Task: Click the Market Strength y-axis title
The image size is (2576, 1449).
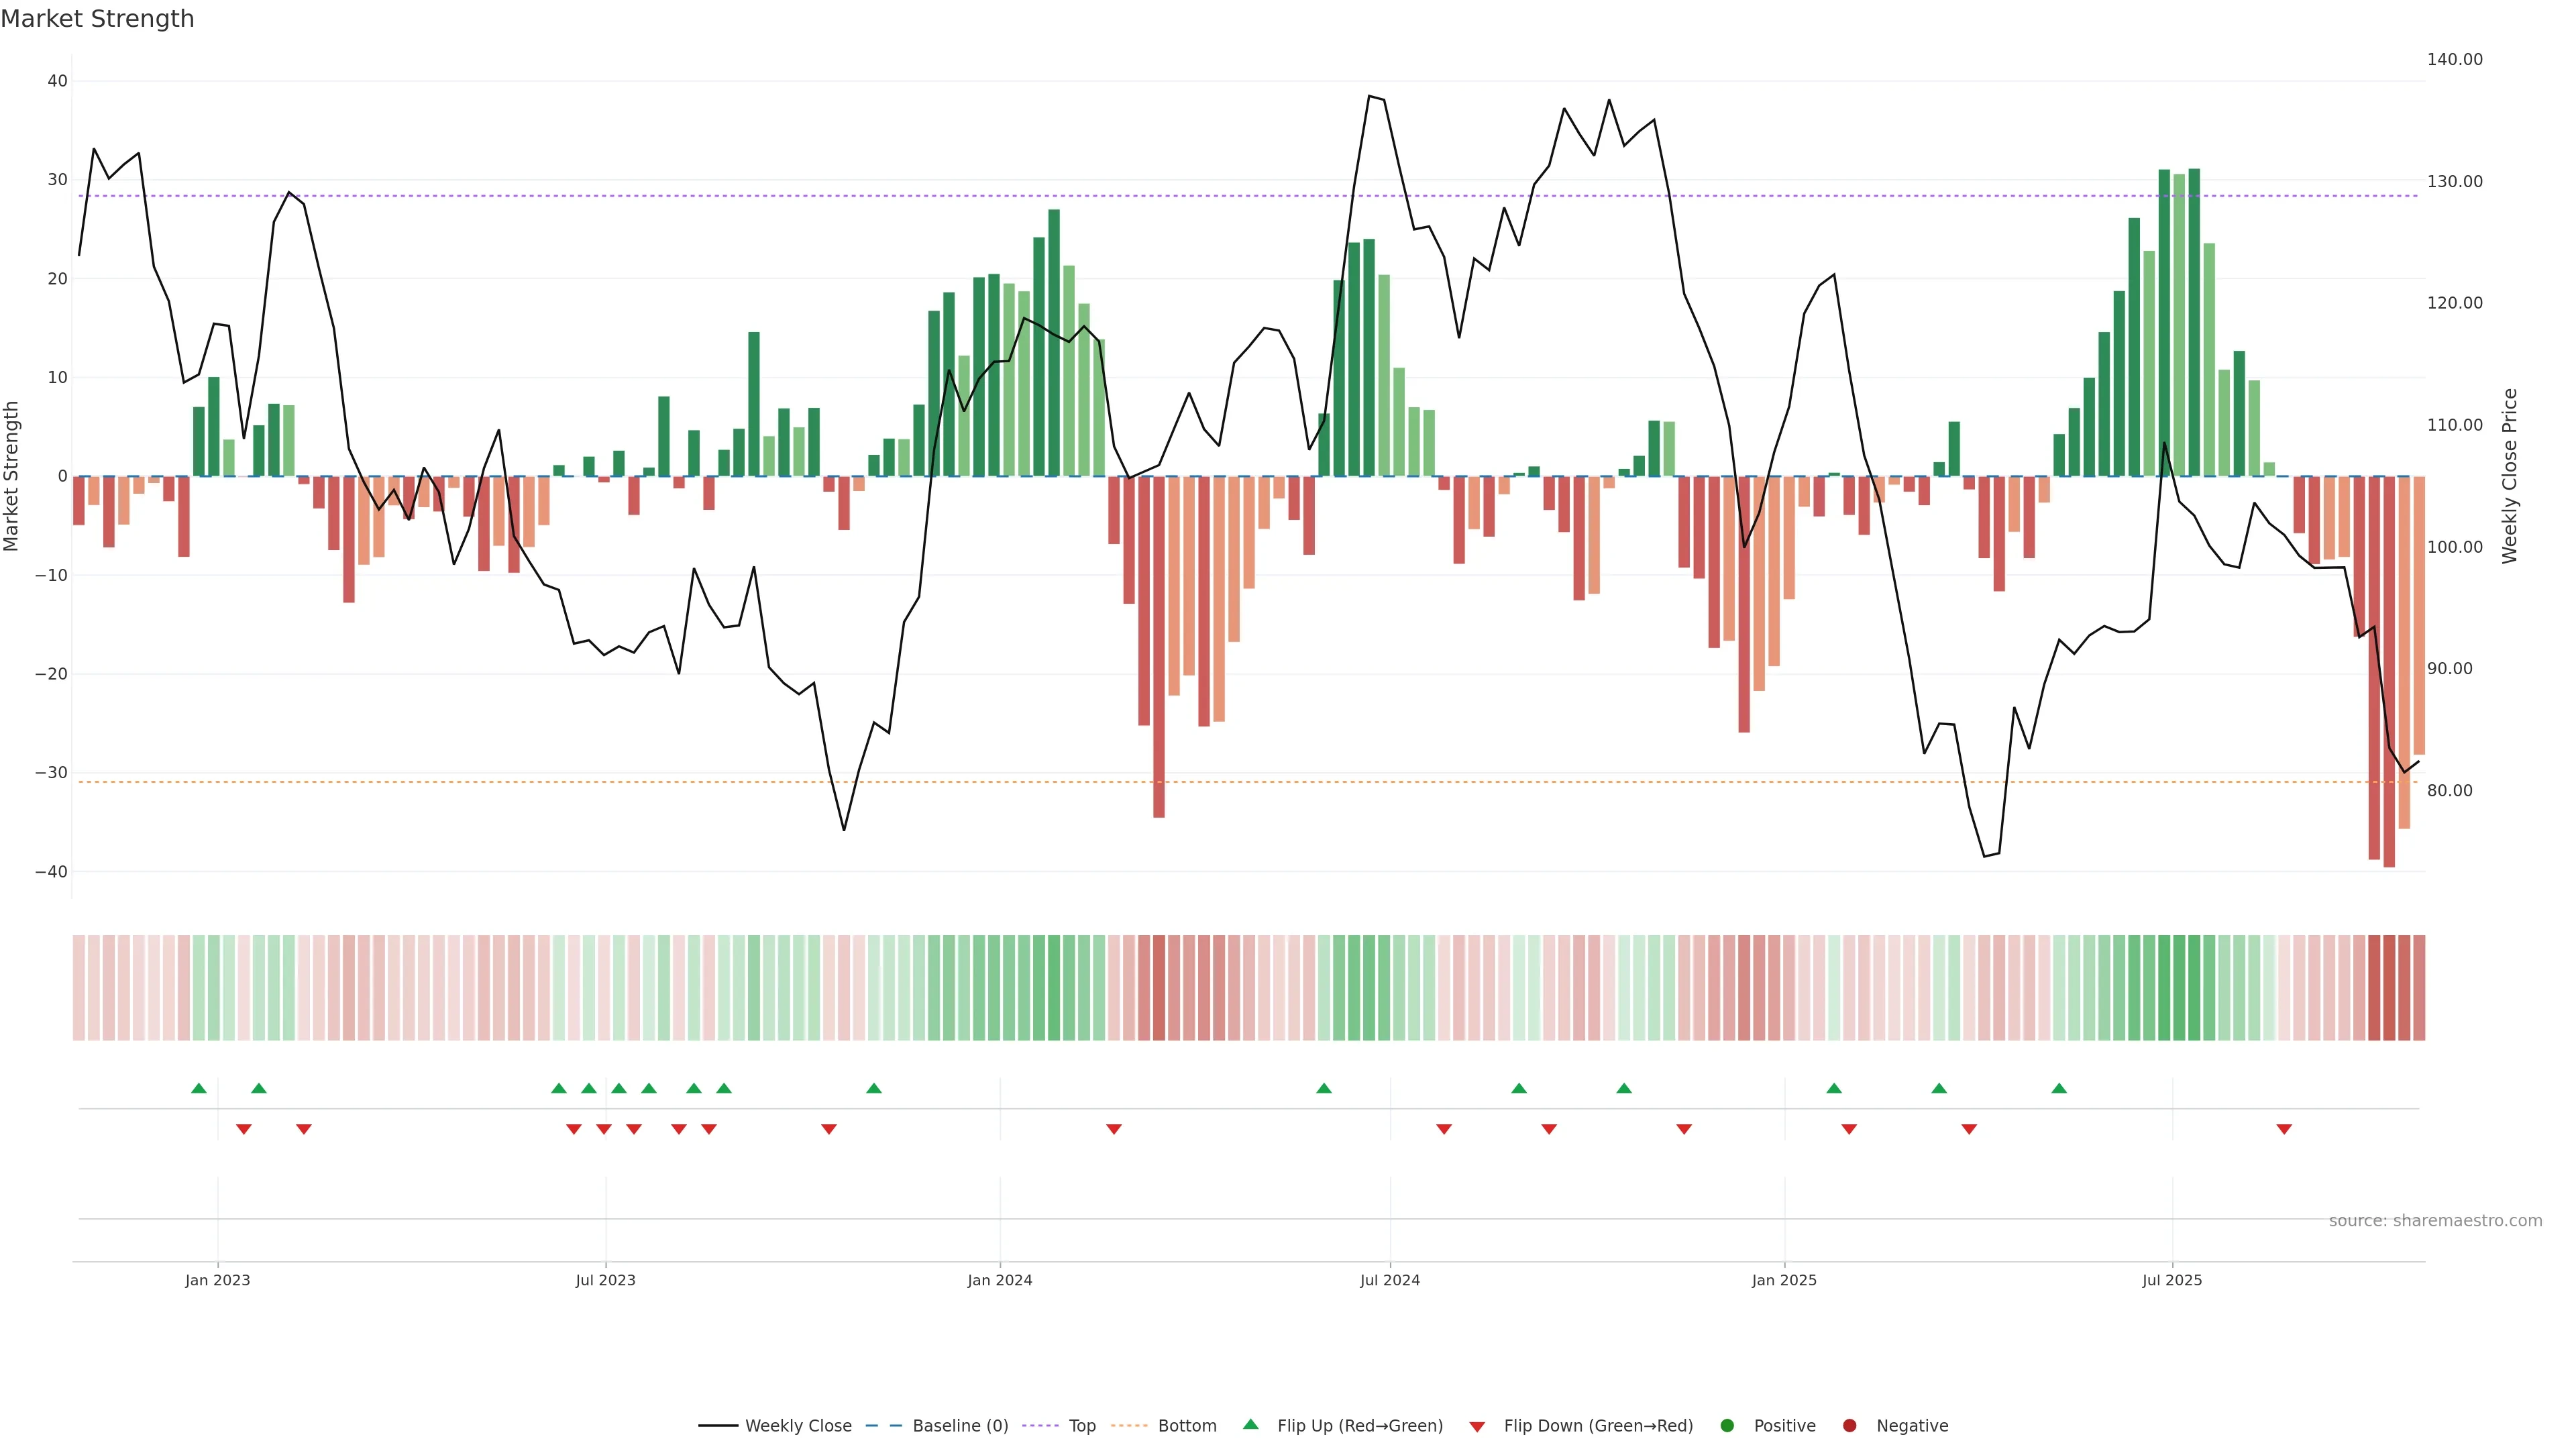Action: pos(12,476)
